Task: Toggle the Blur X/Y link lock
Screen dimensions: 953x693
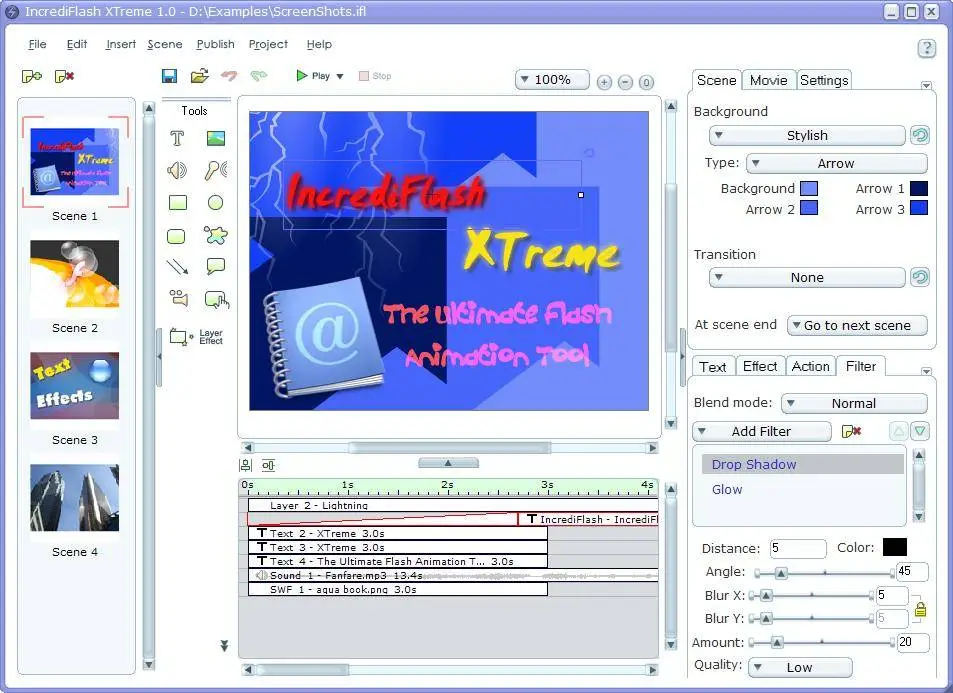Action: pos(920,609)
